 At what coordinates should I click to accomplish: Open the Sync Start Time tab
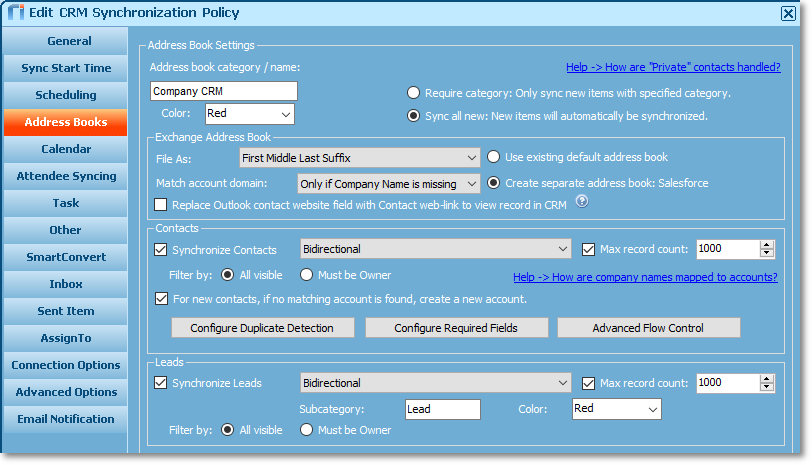(x=66, y=68)
